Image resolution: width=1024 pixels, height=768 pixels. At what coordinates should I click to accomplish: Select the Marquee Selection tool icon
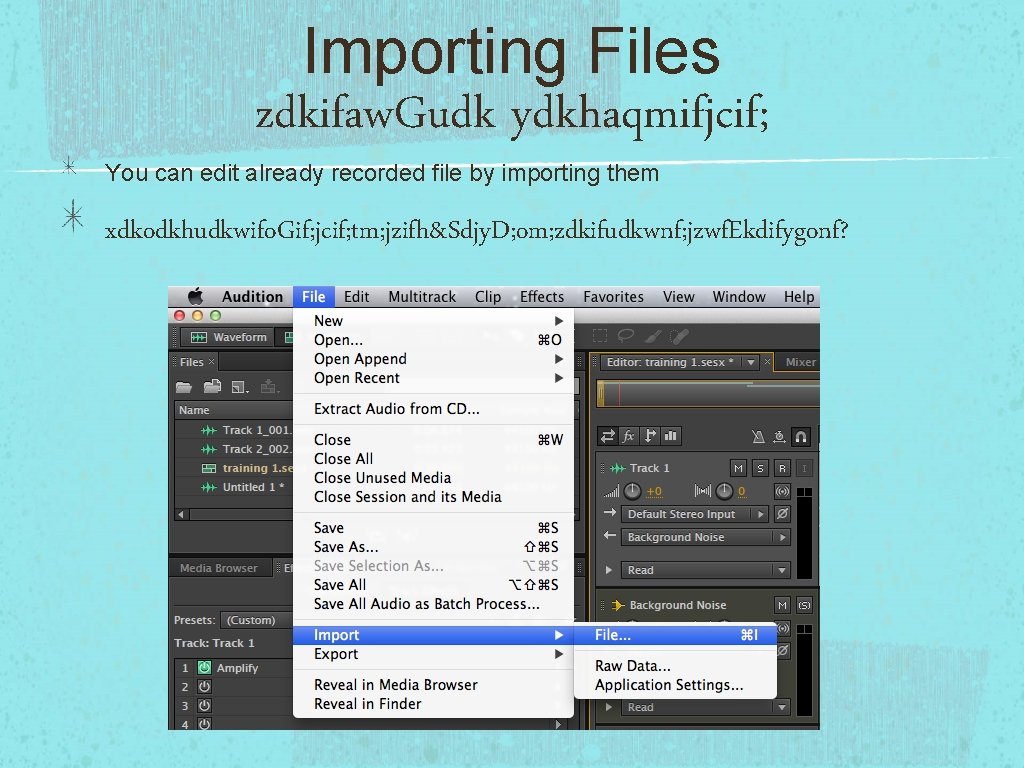click(x=600, y=336)
